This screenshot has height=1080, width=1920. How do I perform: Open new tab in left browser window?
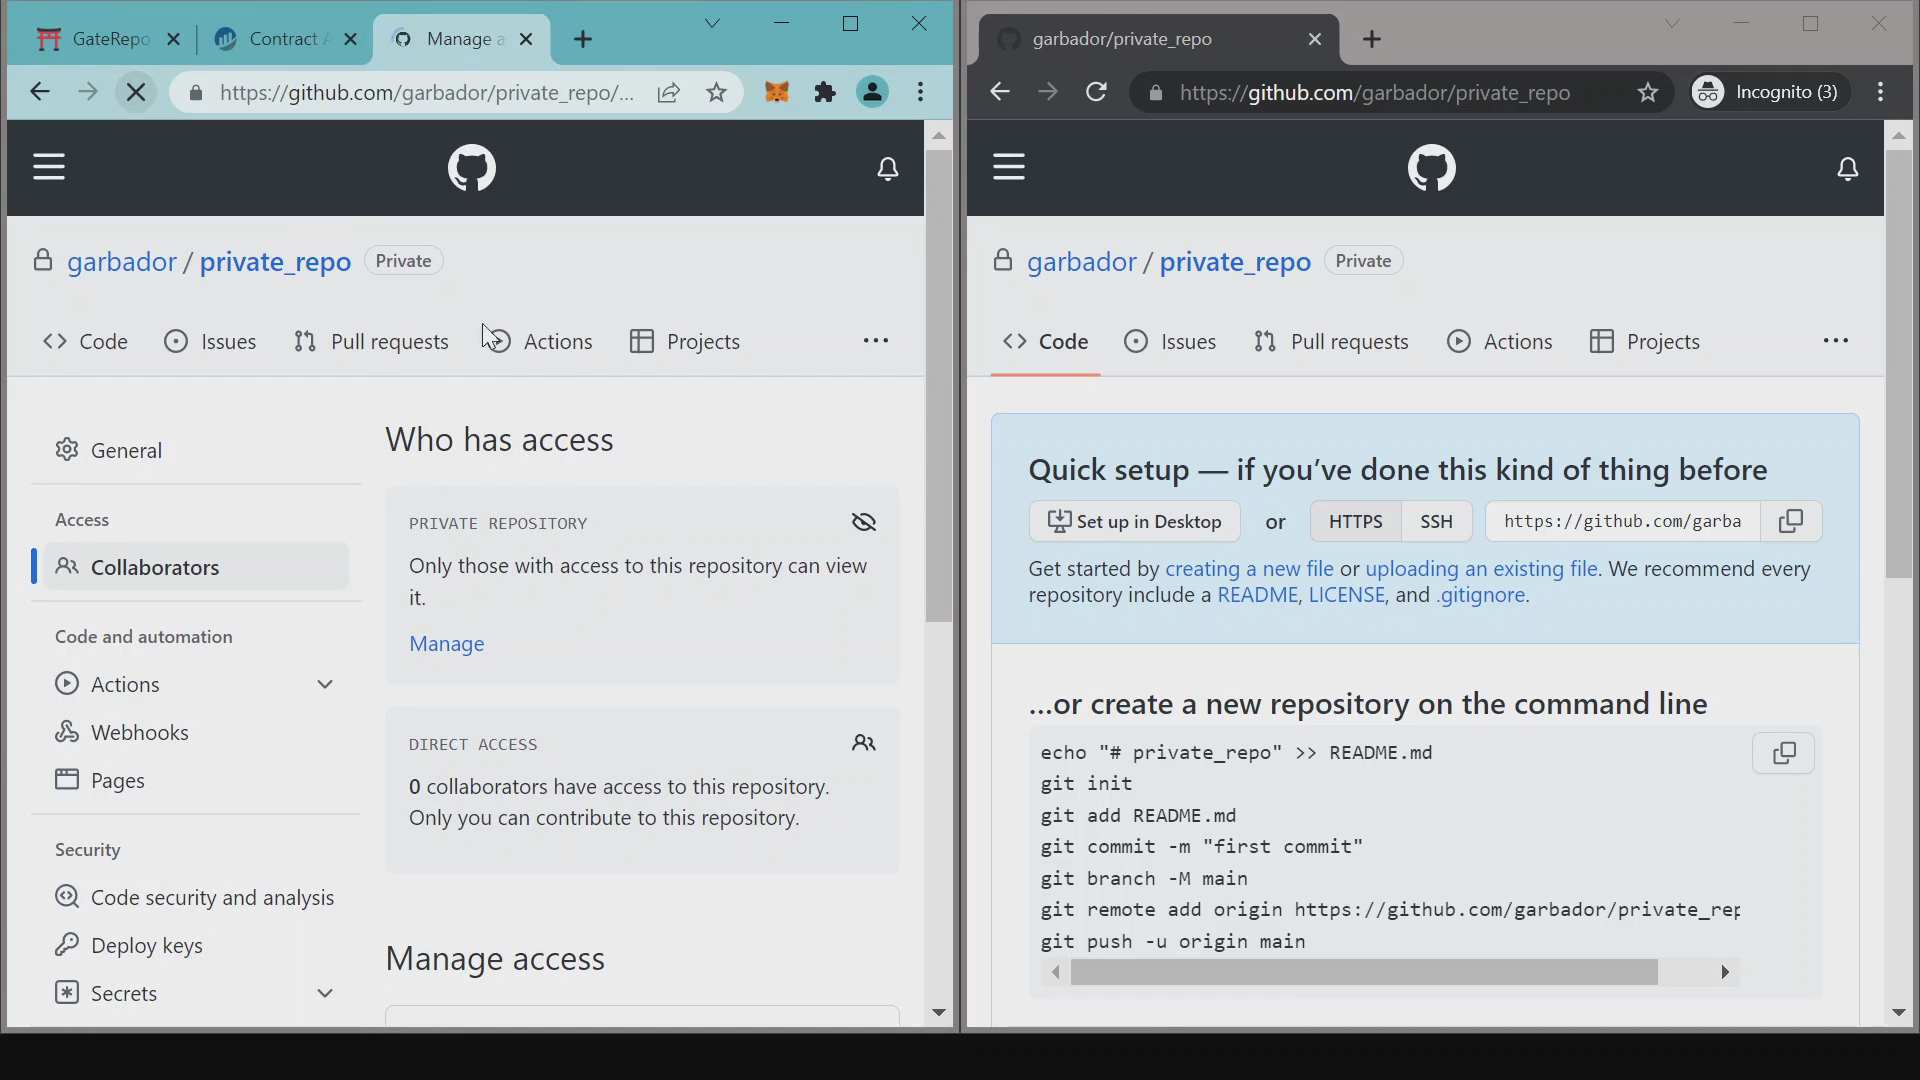584,39
